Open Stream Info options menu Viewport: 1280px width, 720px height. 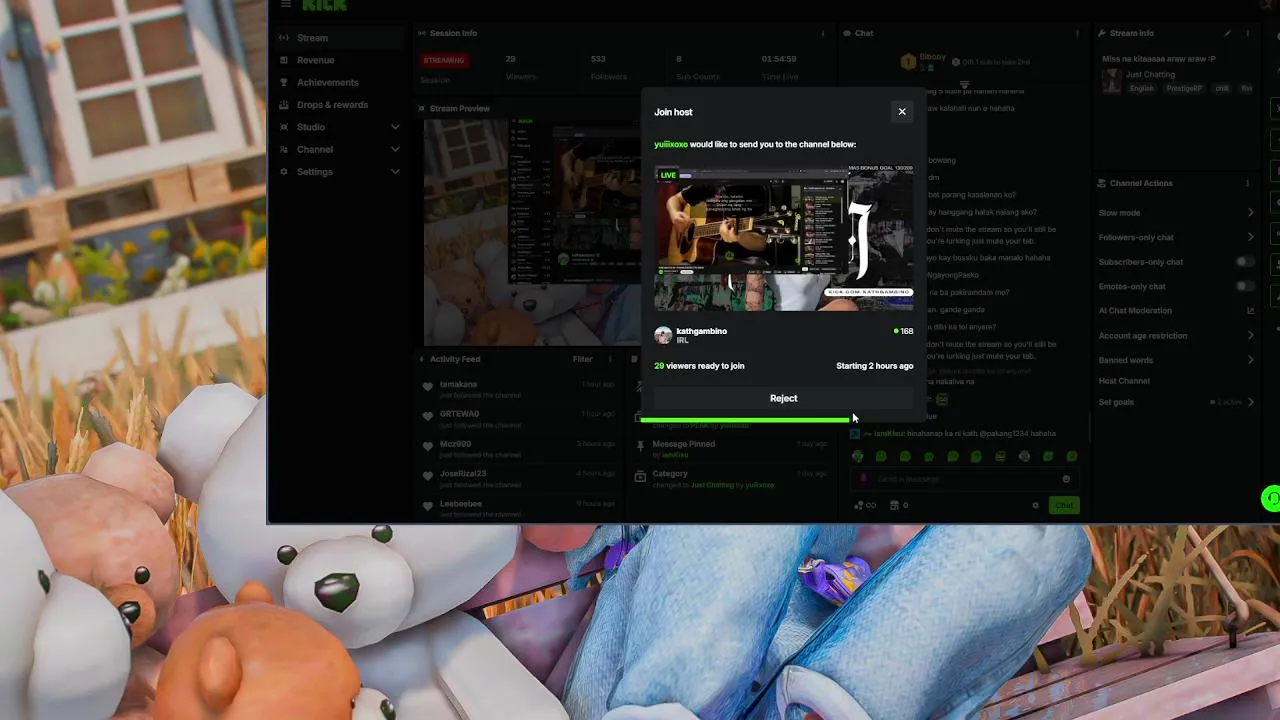(1247, 33)
